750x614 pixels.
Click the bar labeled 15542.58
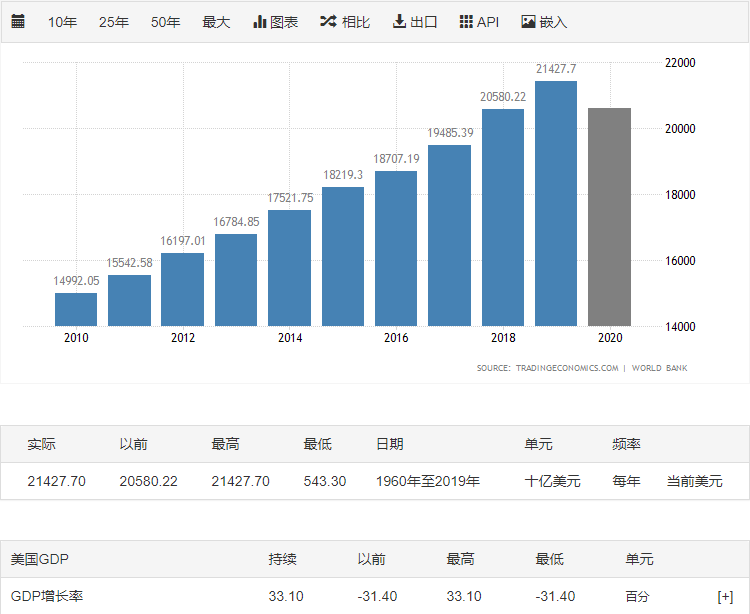click(129, 300)
